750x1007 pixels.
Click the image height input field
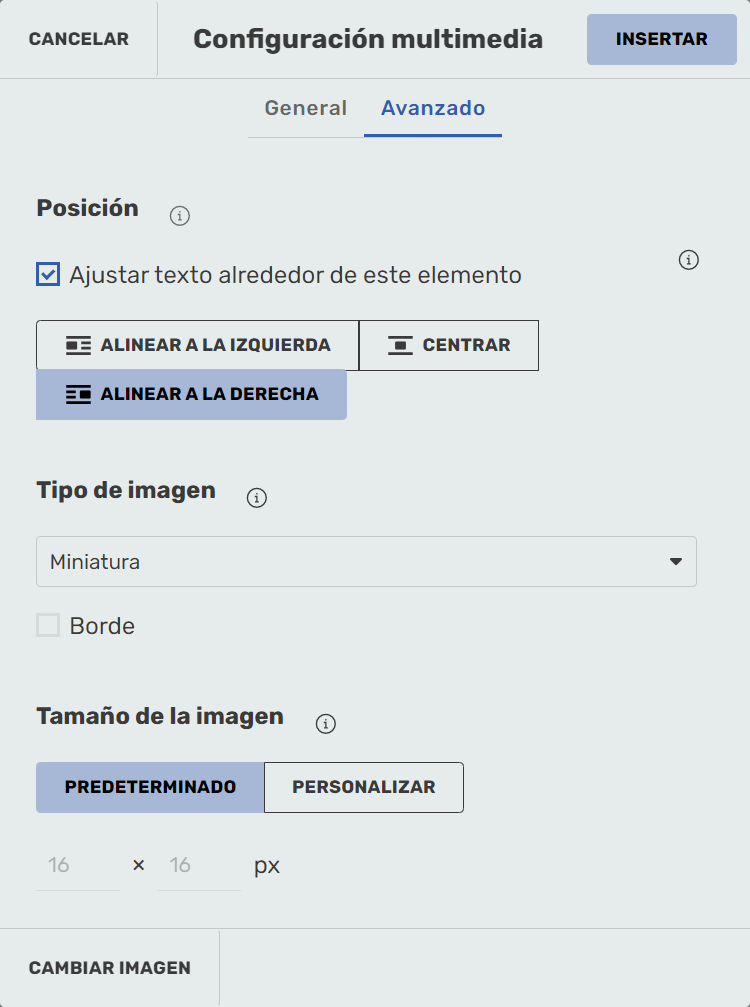[198, 865]
